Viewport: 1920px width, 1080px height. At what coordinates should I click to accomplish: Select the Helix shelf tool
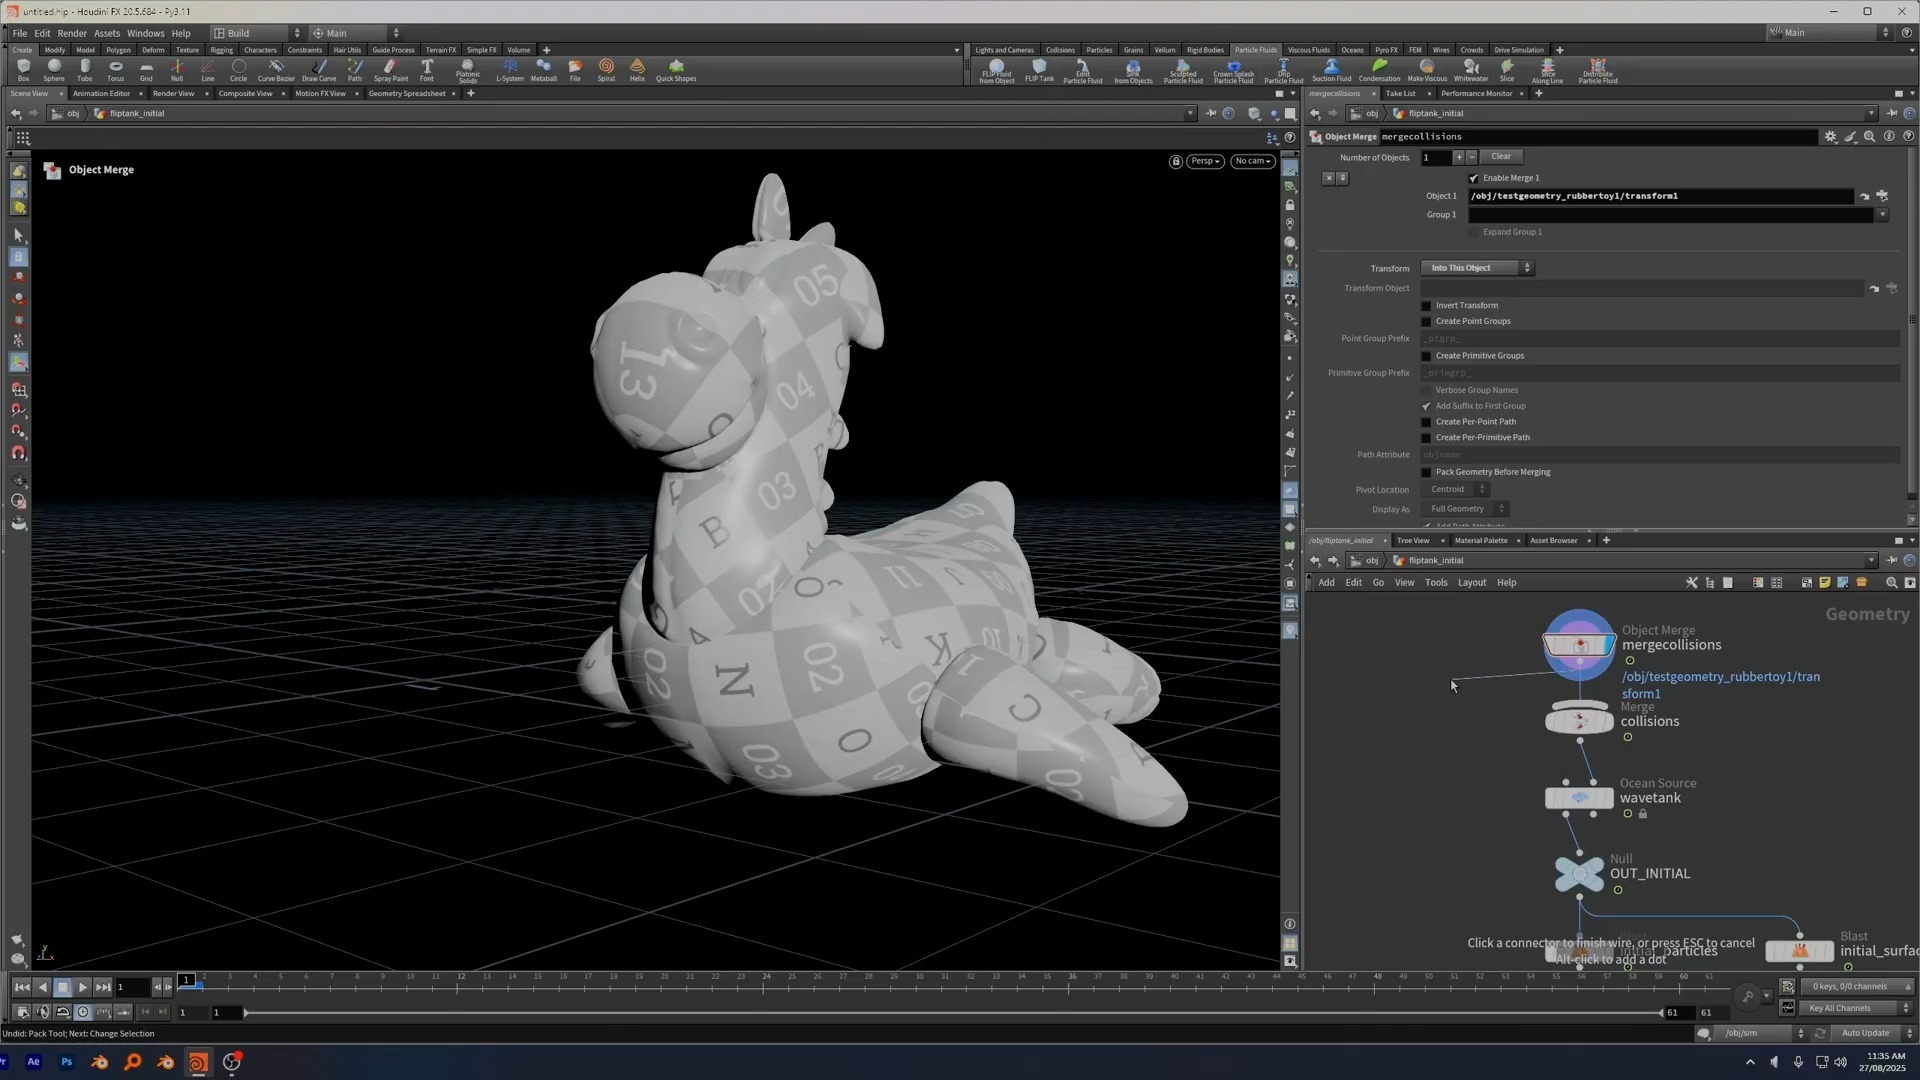point(637,70)
